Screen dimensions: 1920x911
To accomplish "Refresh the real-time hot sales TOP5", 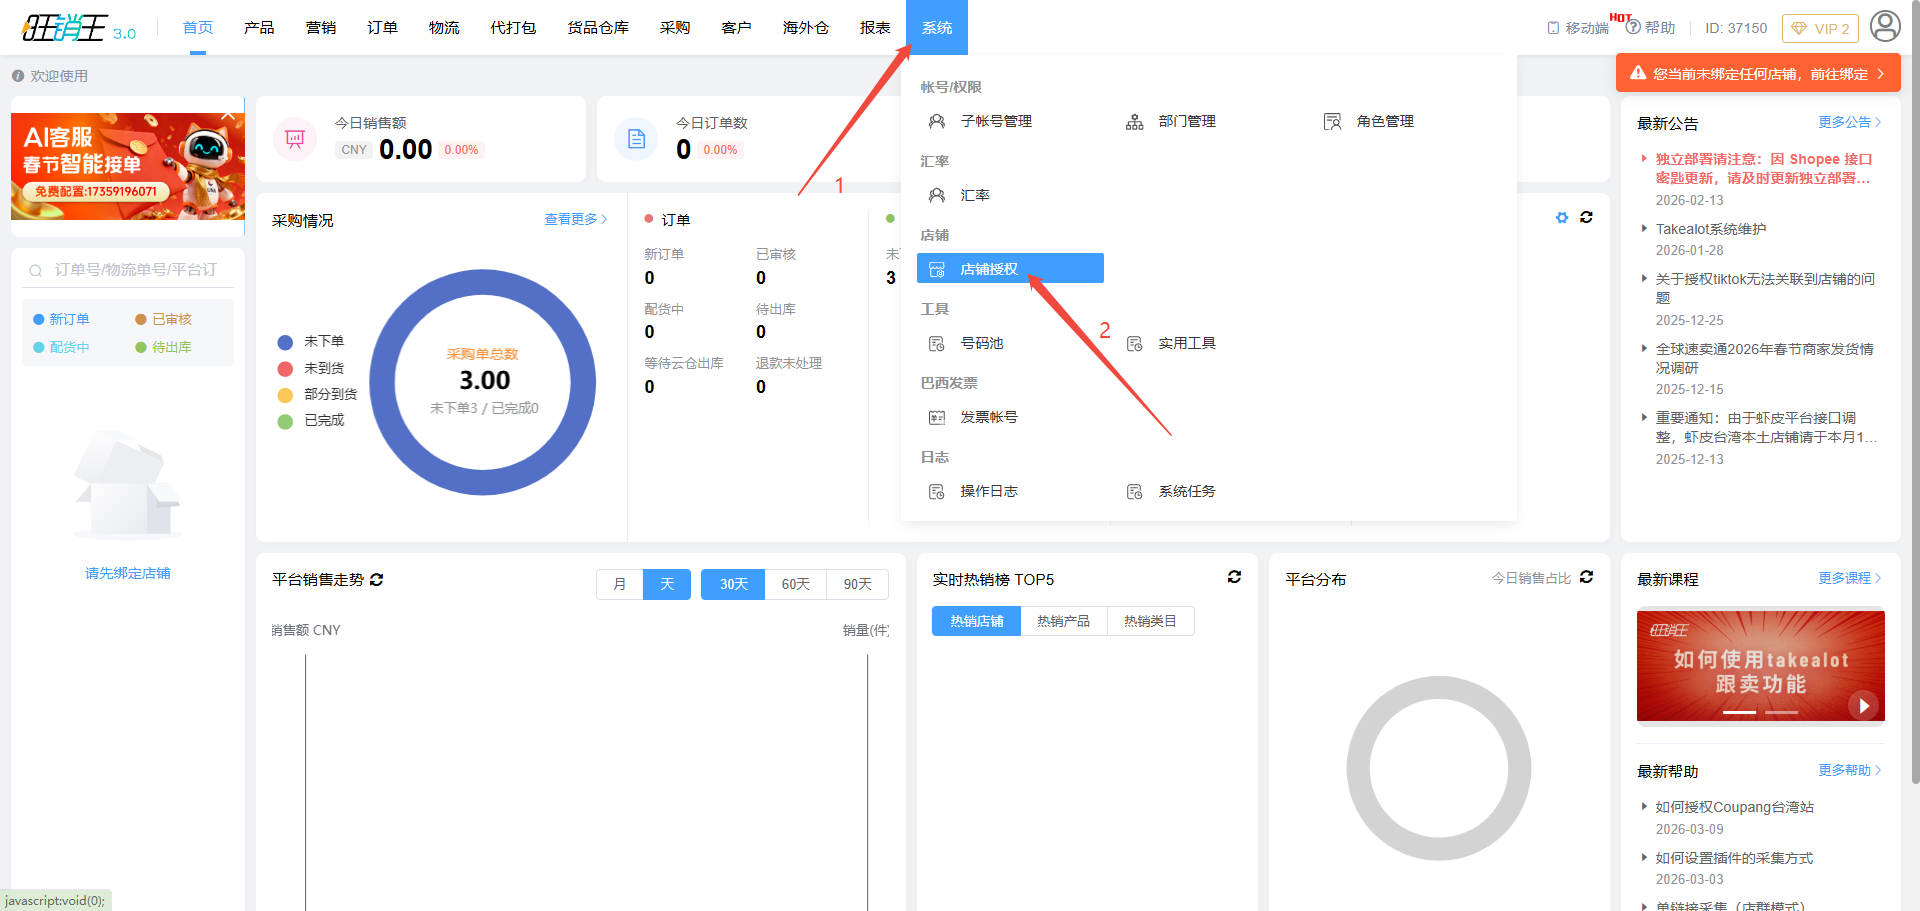I will [1234, 577].
